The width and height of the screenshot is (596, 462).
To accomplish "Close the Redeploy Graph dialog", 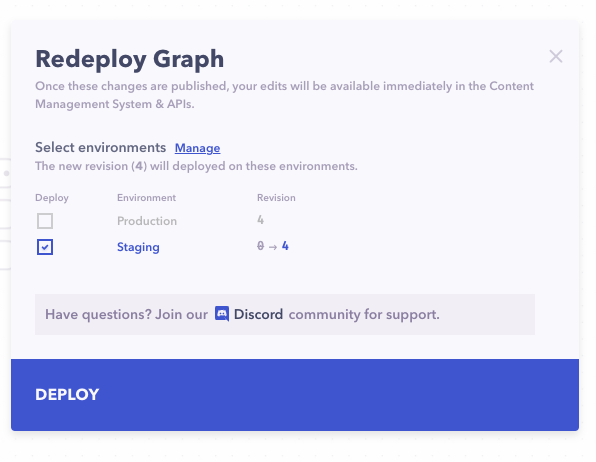I will pos(556,57).
